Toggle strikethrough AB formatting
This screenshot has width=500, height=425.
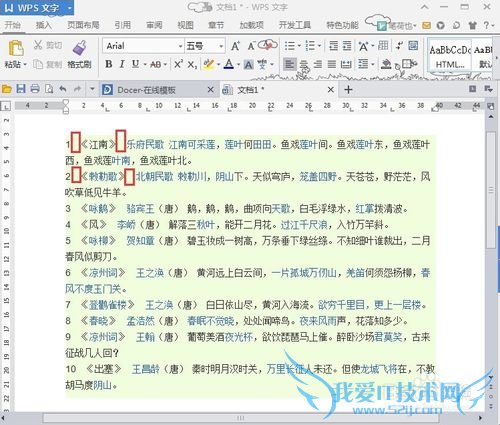(x=156, y=64)
